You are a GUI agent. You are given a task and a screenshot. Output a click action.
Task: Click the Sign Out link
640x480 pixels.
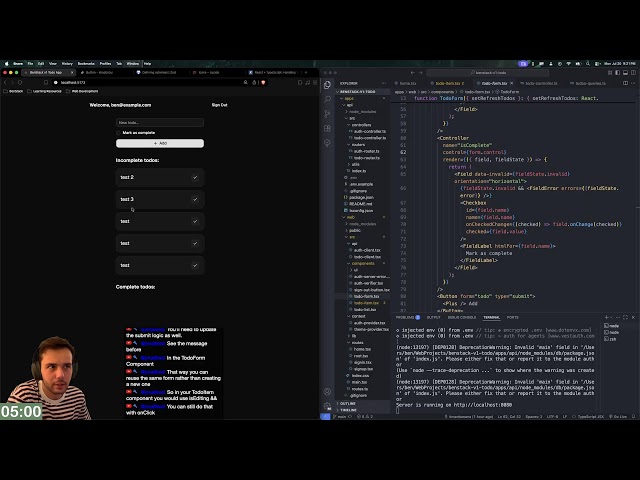click(220, 105)
